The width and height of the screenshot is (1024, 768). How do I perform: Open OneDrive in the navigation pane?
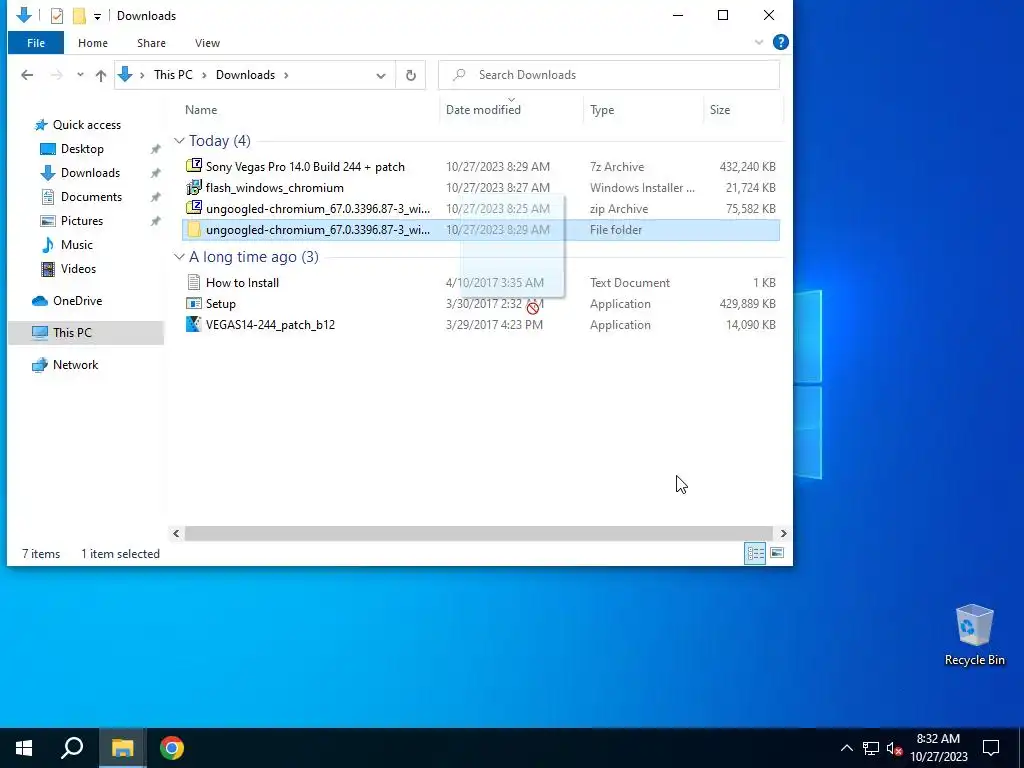pos(77,301)
